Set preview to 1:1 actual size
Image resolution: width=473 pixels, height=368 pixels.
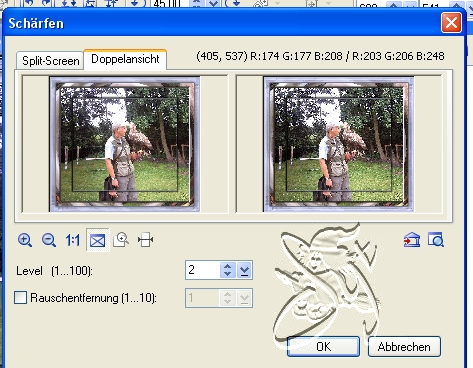pyautogui.click(x=73, y=240)
